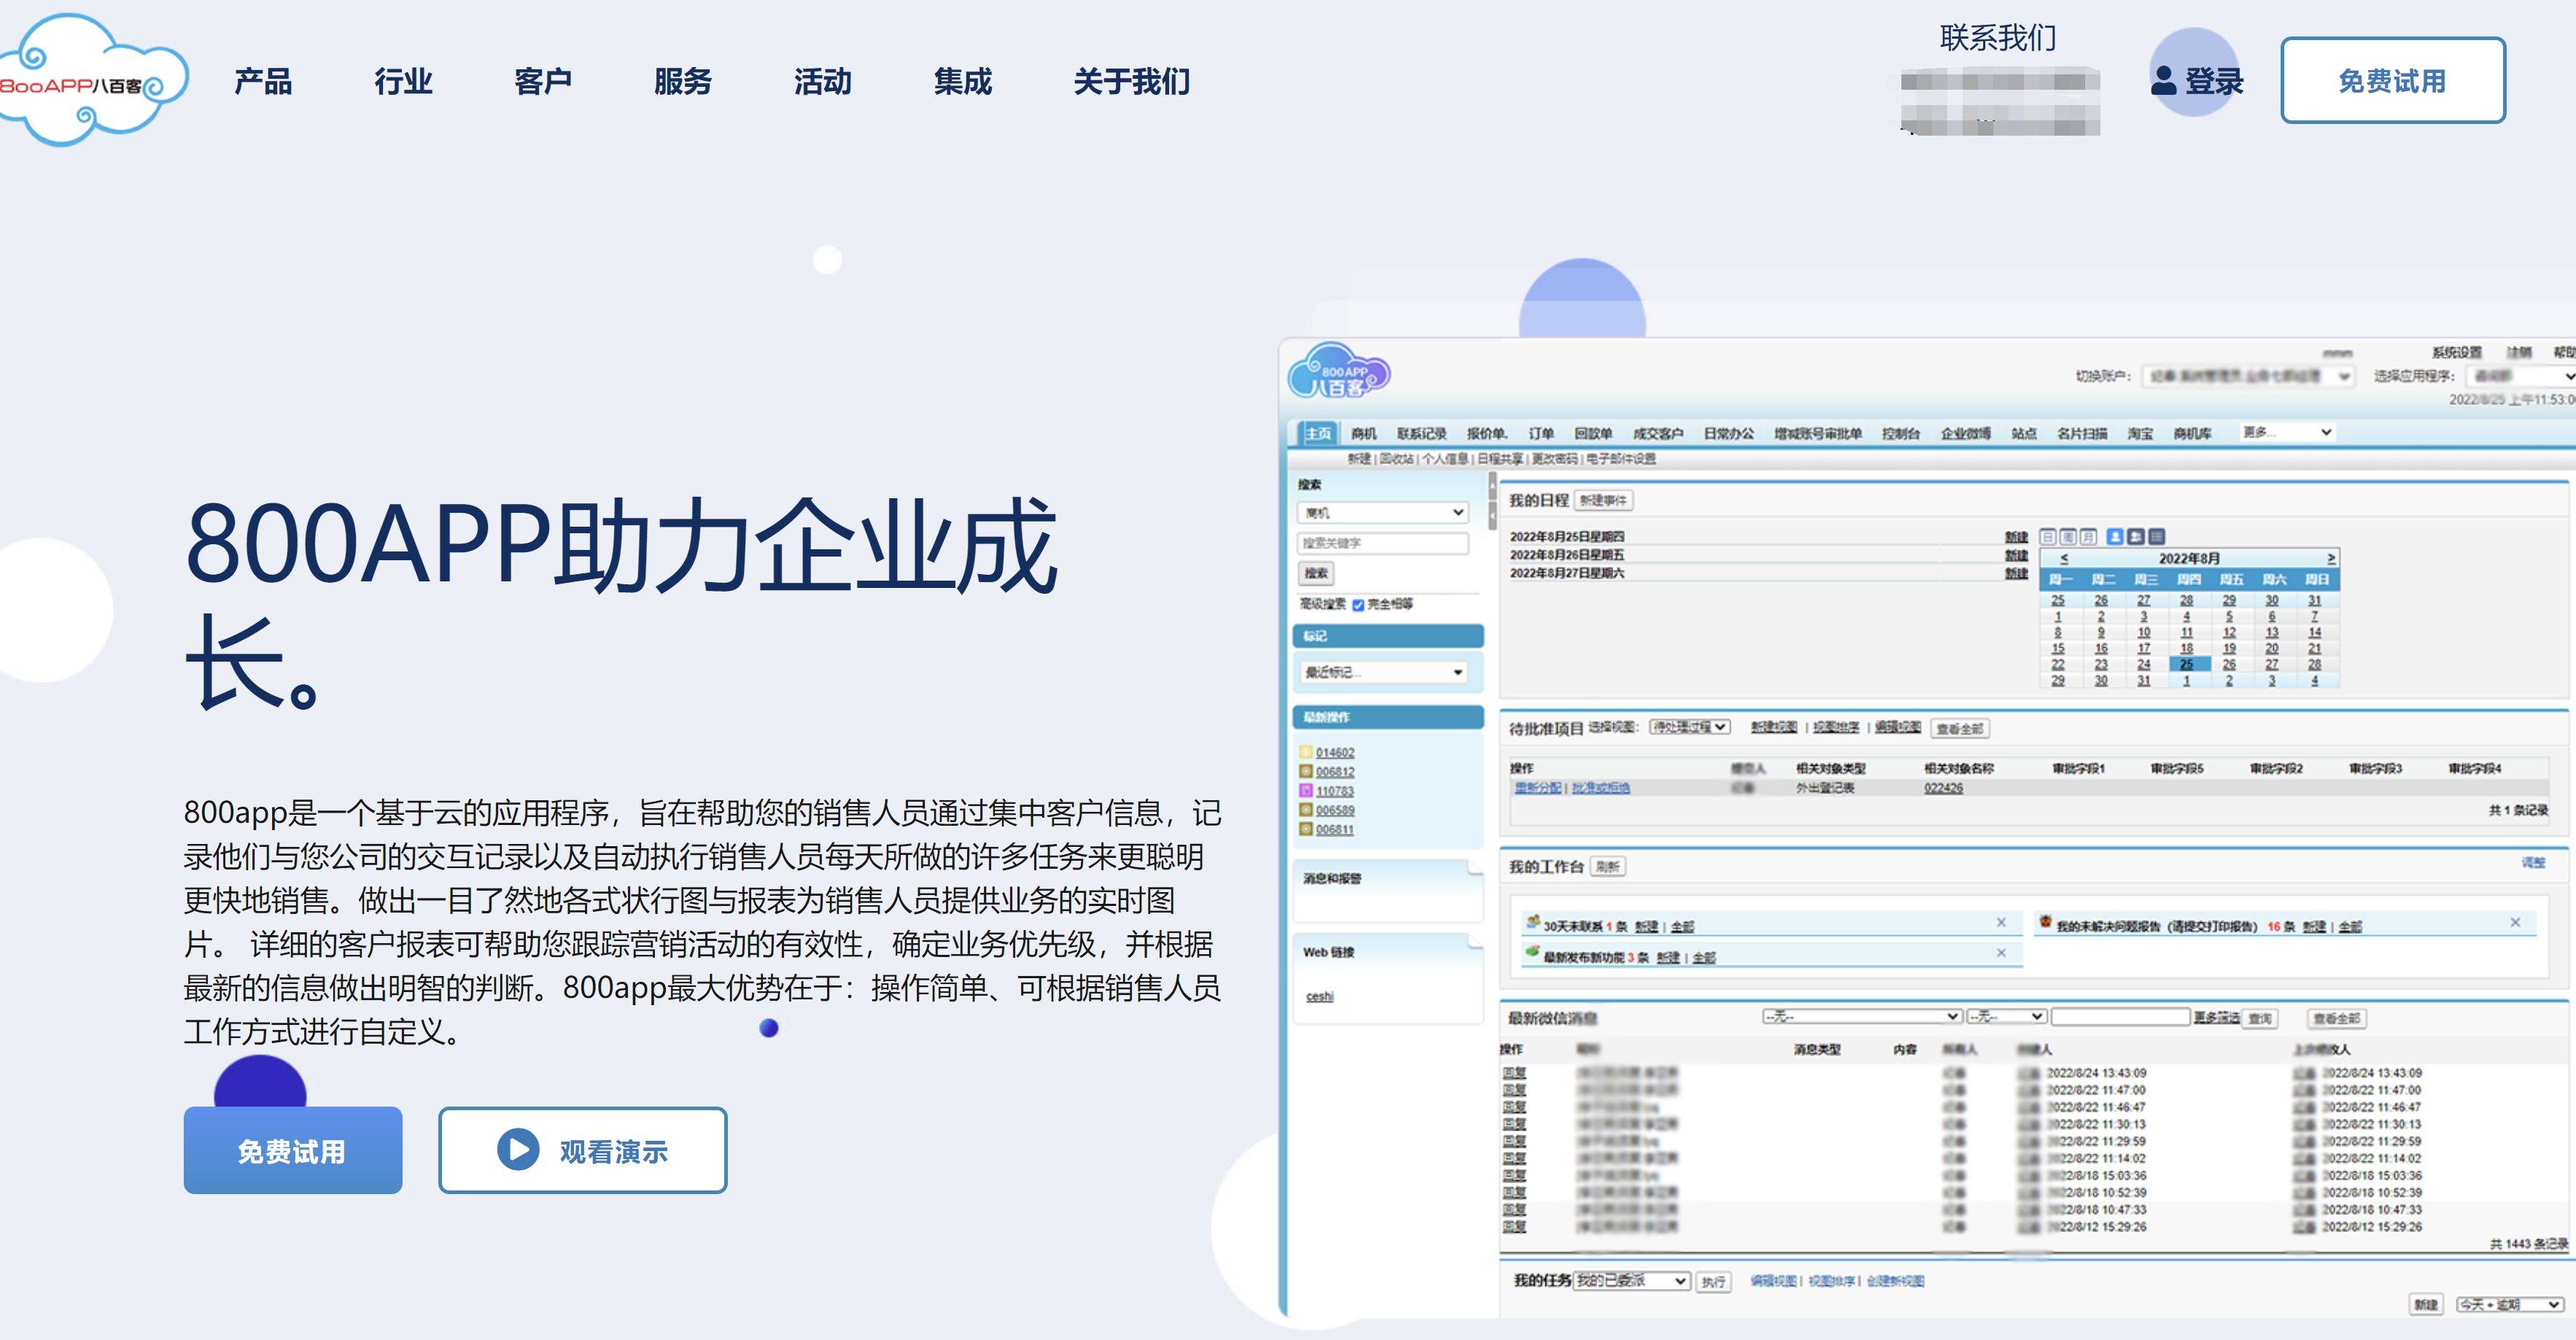
Task: Click the list view icon above the calendar
Action: [2157, 537]
